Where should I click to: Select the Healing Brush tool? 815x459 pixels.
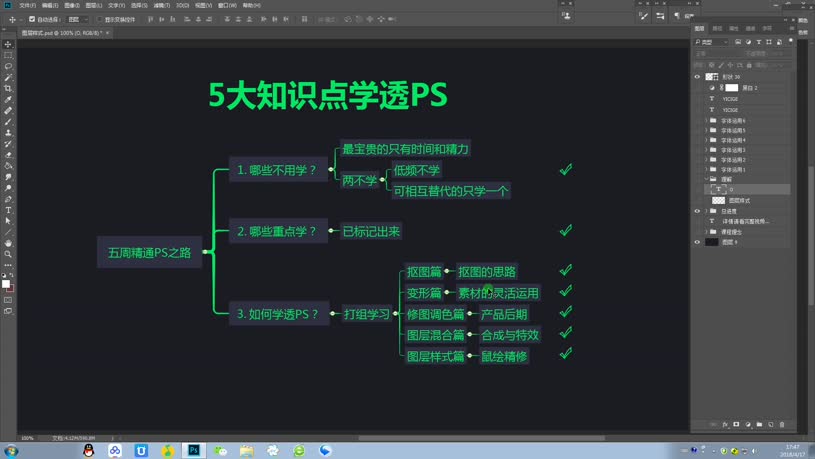pyautogui.click(x=8, y=110)
